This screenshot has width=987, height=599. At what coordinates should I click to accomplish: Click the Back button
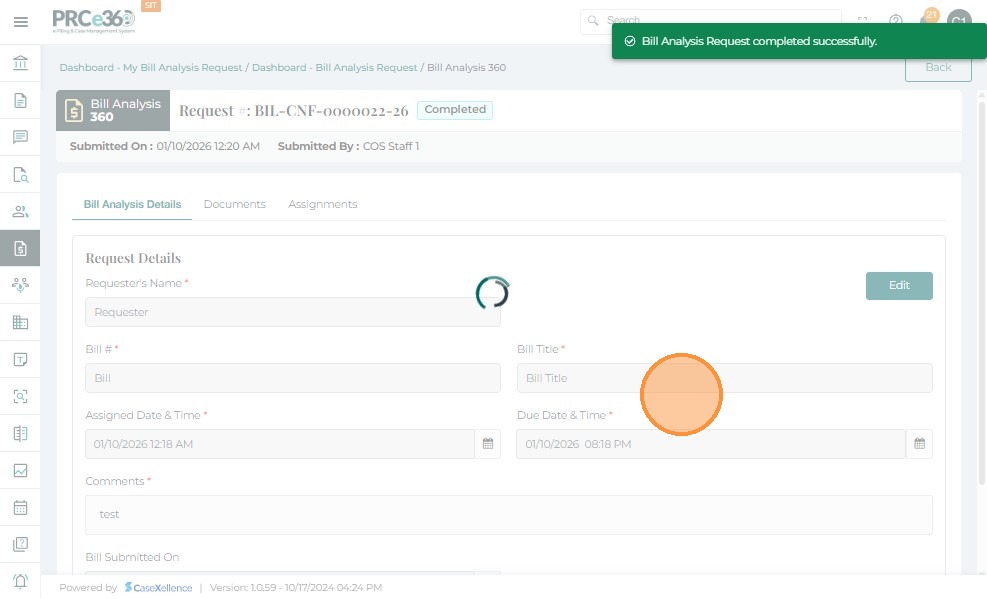tap(938, 67)
